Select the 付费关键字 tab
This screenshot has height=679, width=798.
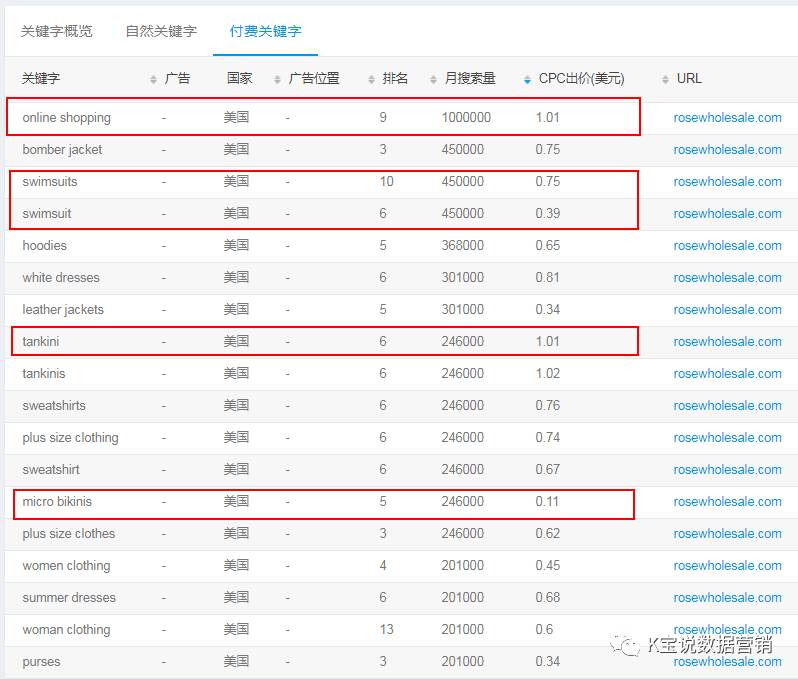[265, 32]
